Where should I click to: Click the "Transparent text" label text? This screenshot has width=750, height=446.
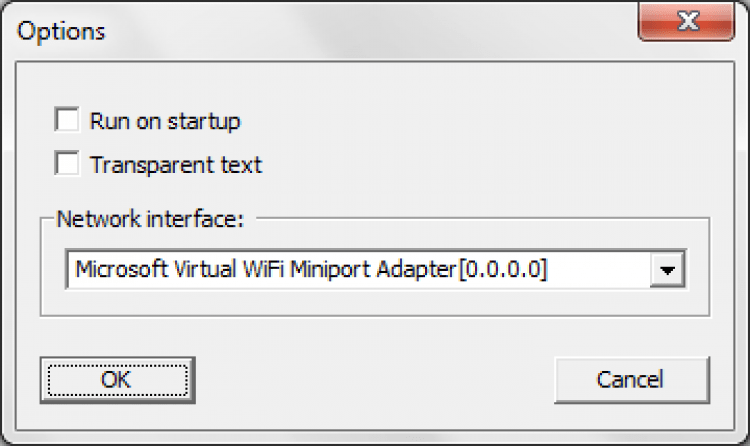click(176, 164)
